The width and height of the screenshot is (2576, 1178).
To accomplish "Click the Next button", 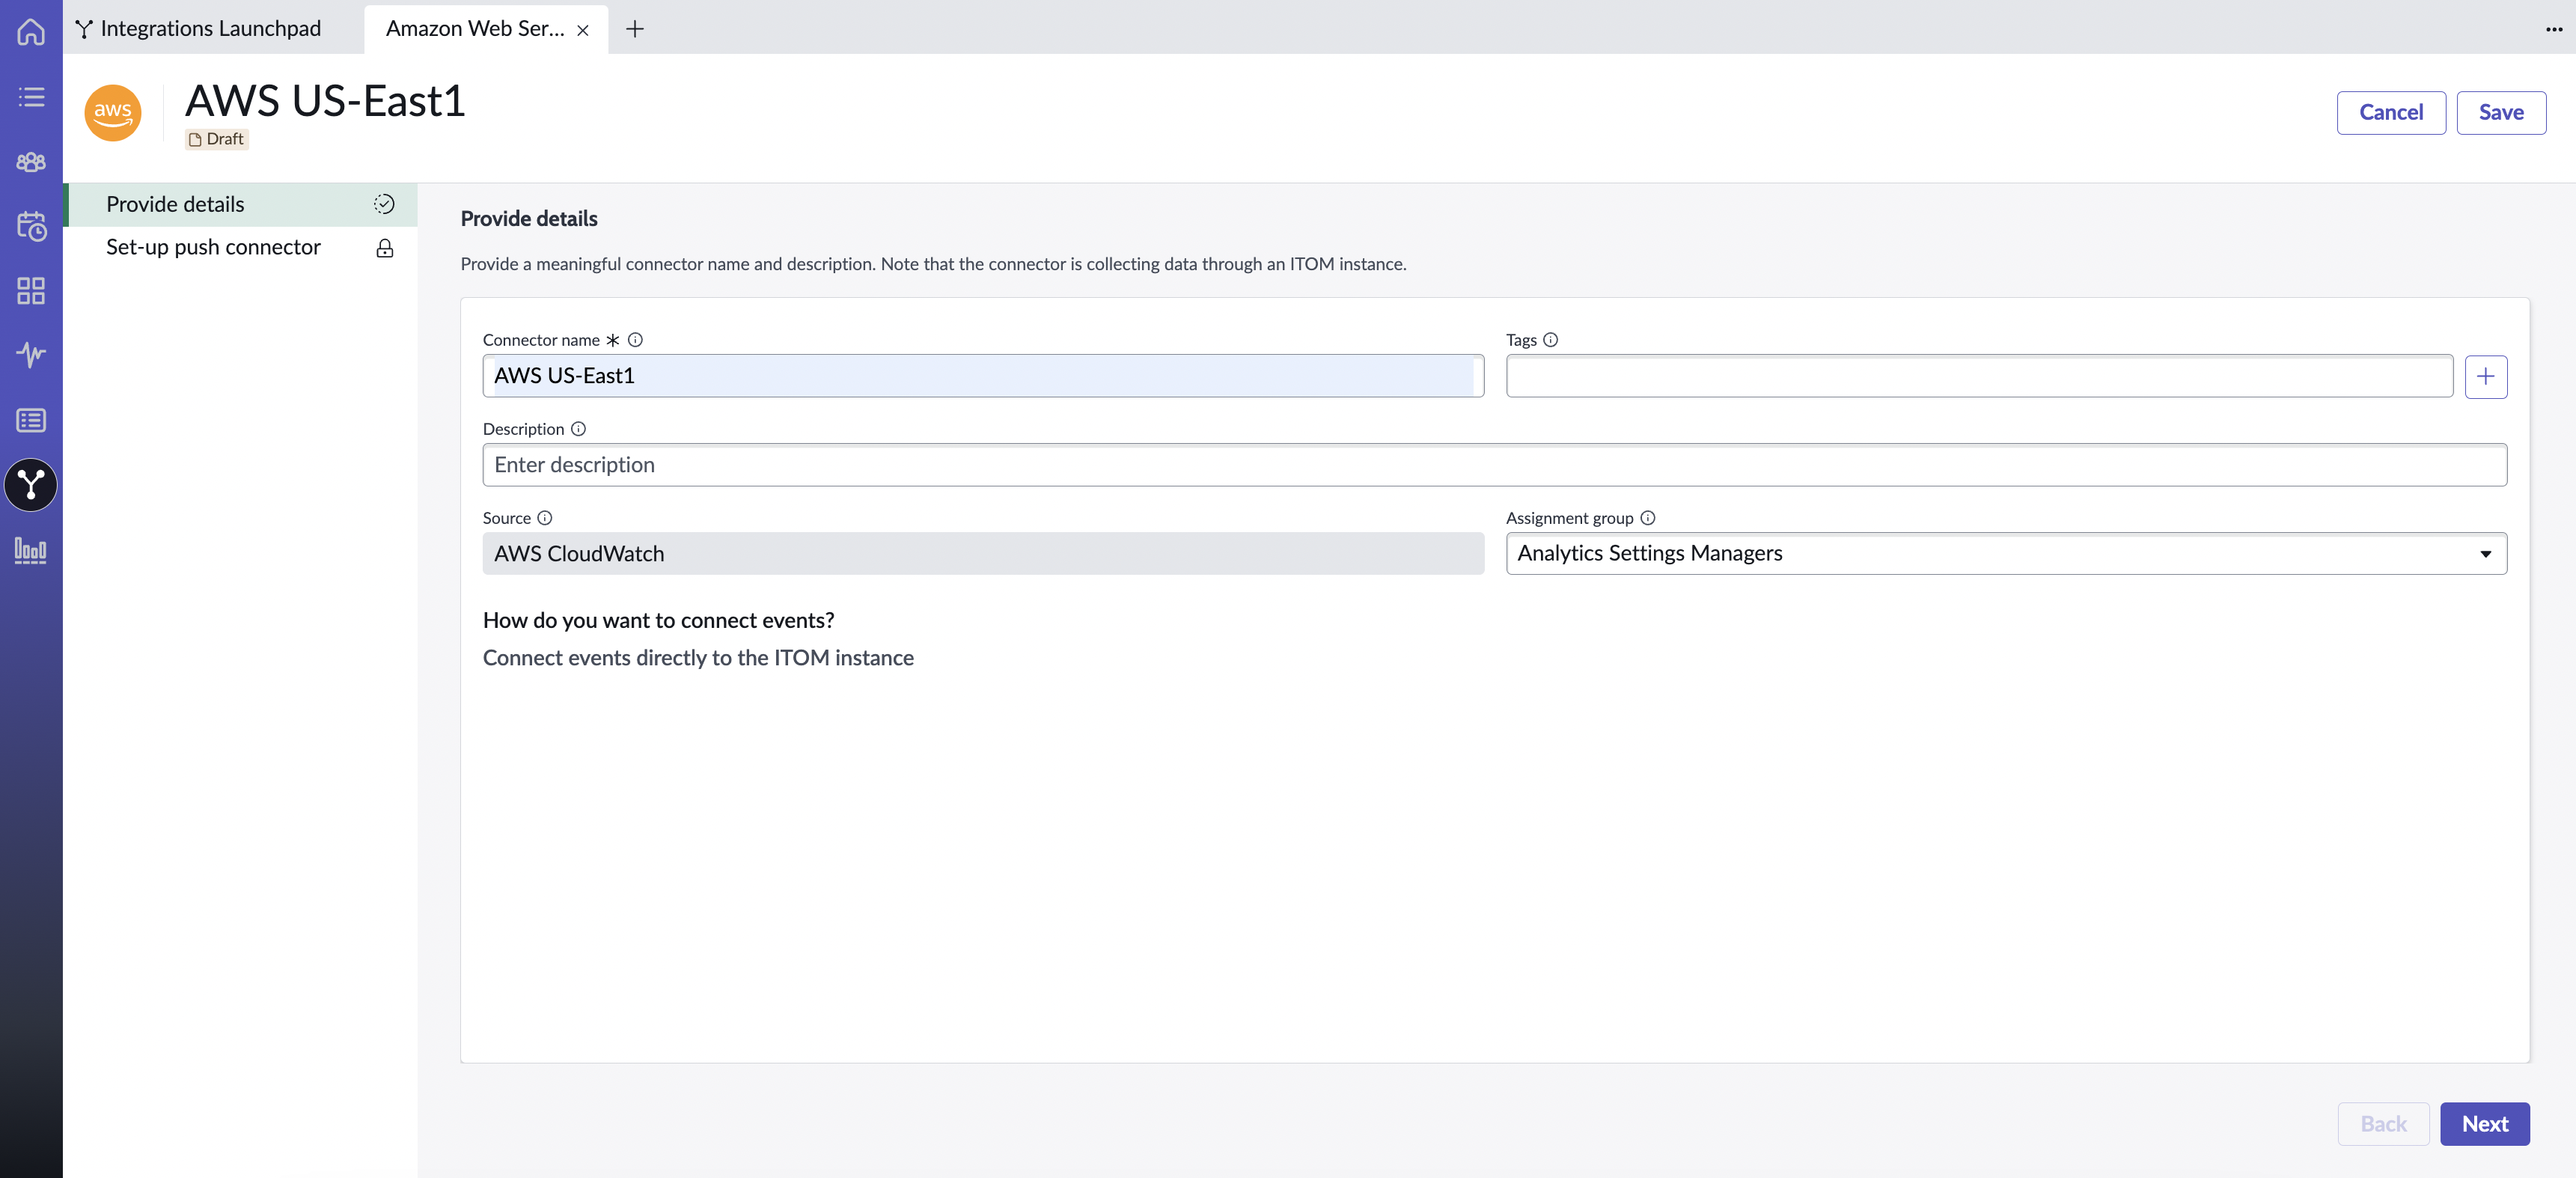I will (2485, 1124).
